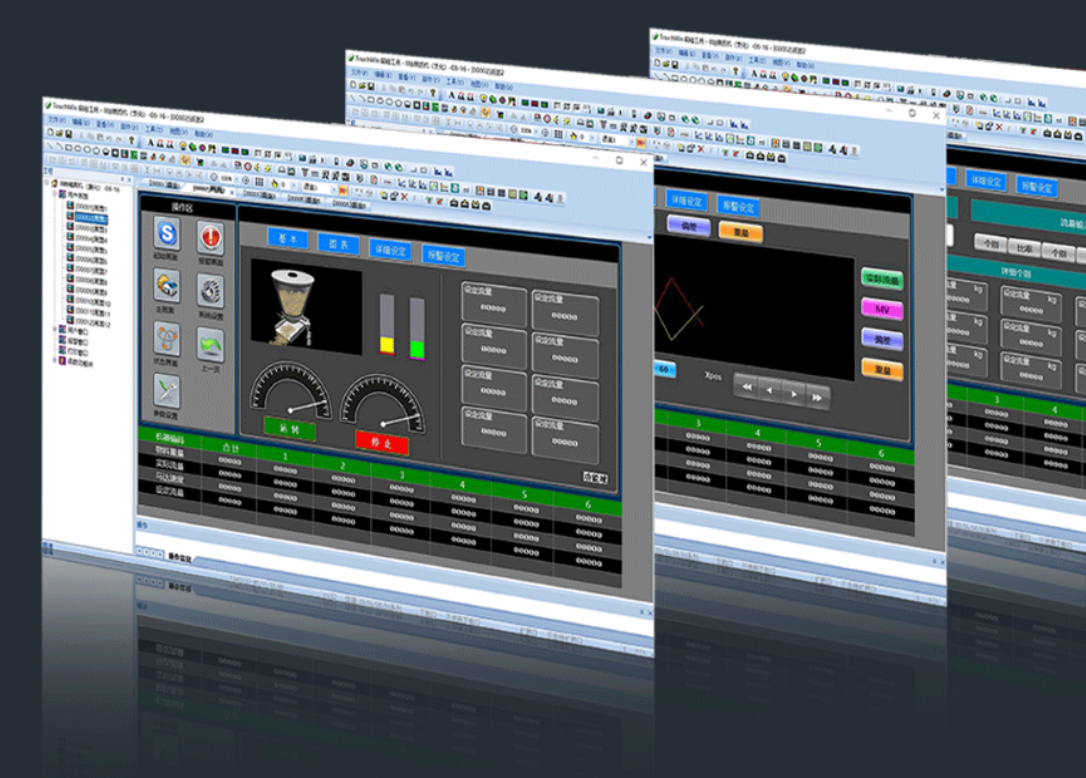Click the right semicircle gauge meter
The width and height of the screenshot is (1086, 778).
click(382, 404)
